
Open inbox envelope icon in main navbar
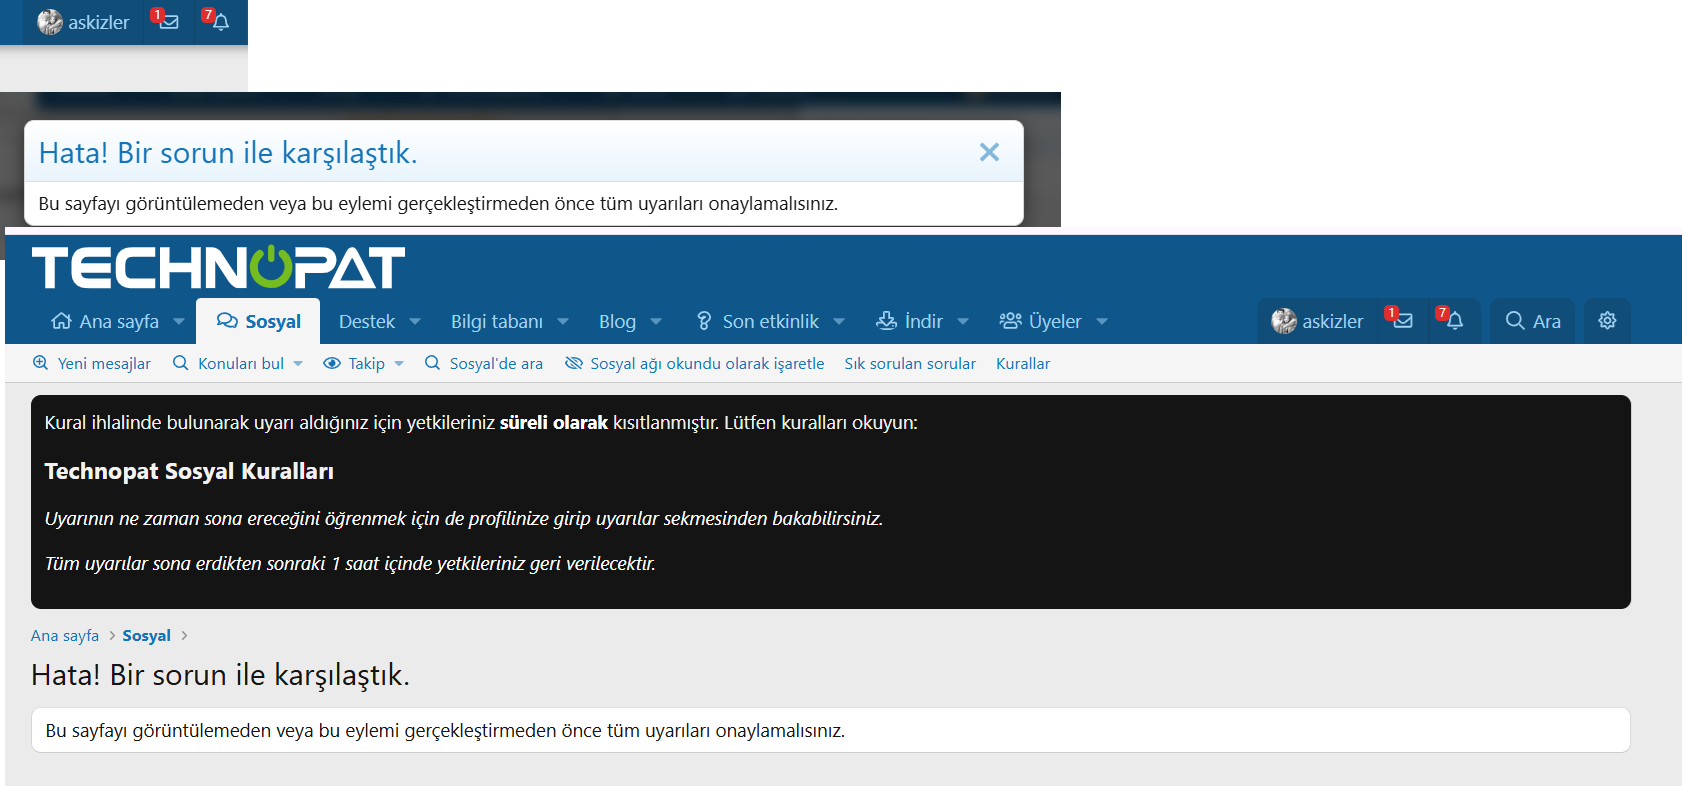[1402, 321]
